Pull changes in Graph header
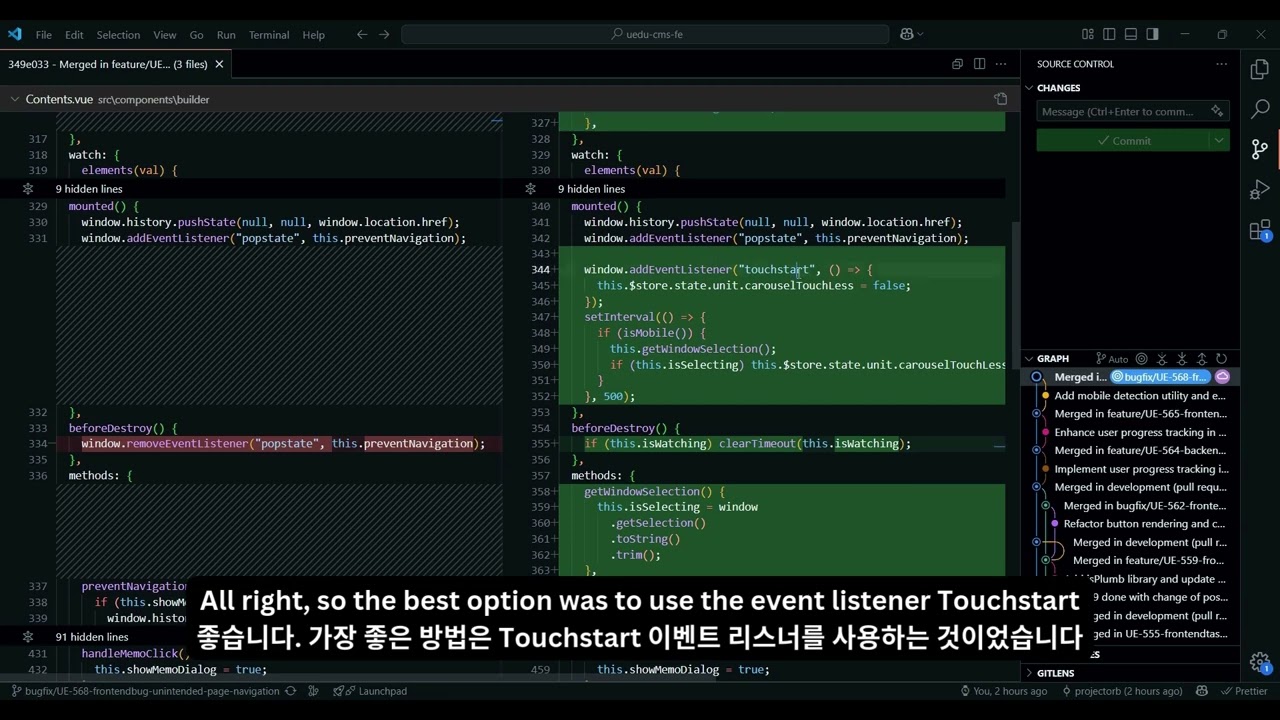1280x720 pixels. pos(1182,359)
